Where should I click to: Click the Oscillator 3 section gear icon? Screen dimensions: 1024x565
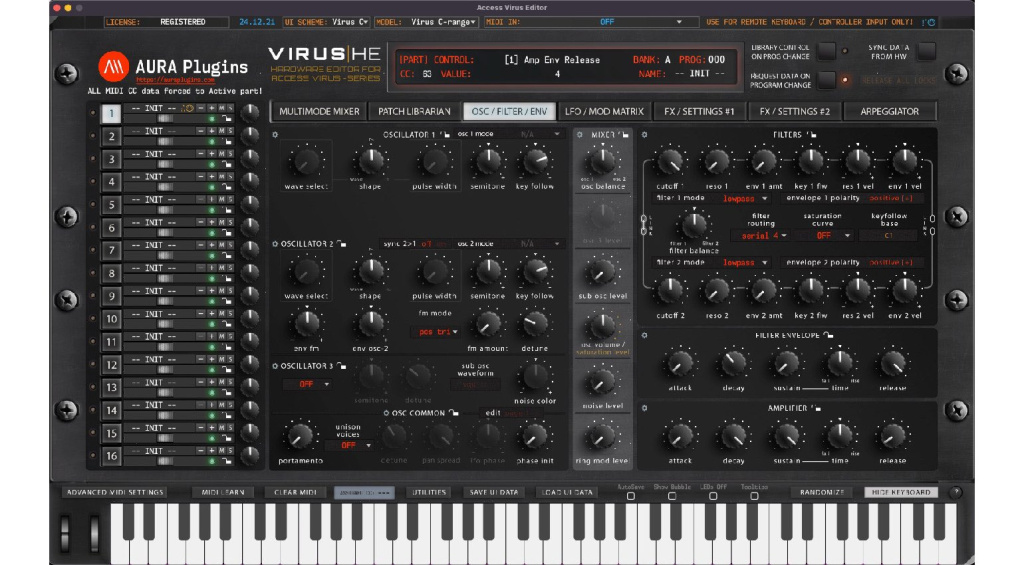(x=275, y=366)
